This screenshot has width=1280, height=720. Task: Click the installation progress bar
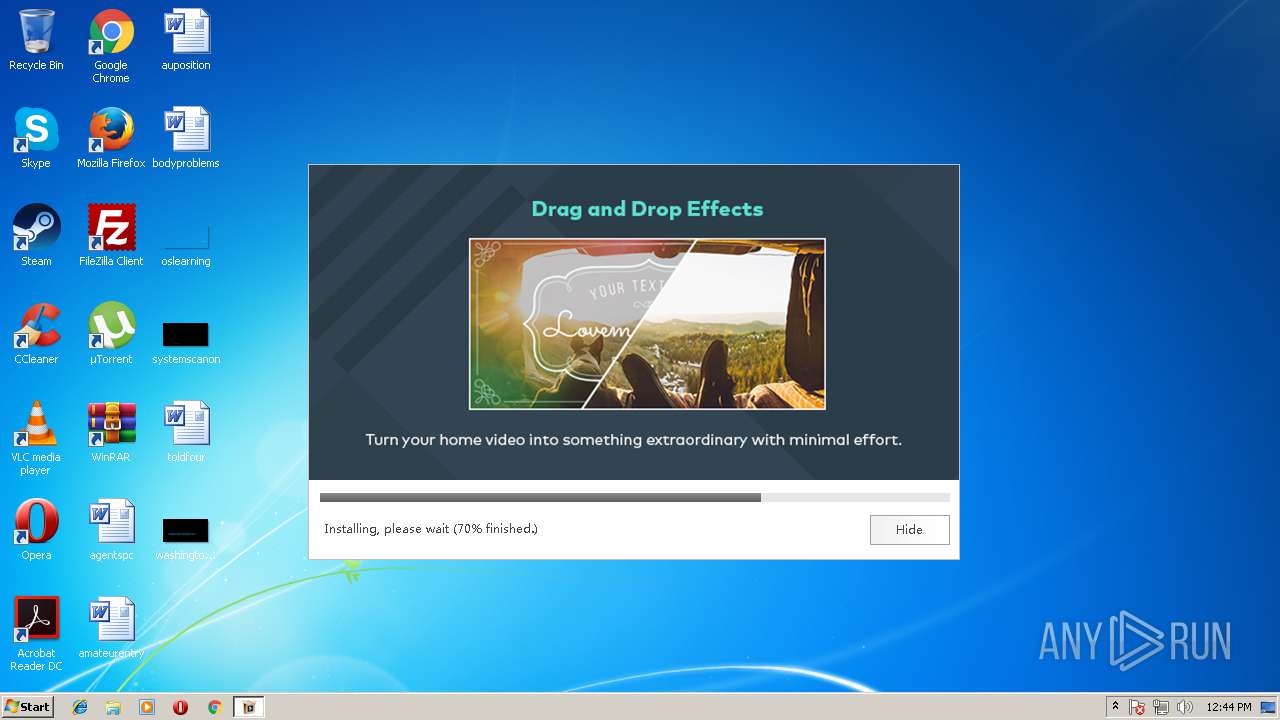[x=634, y=497]
